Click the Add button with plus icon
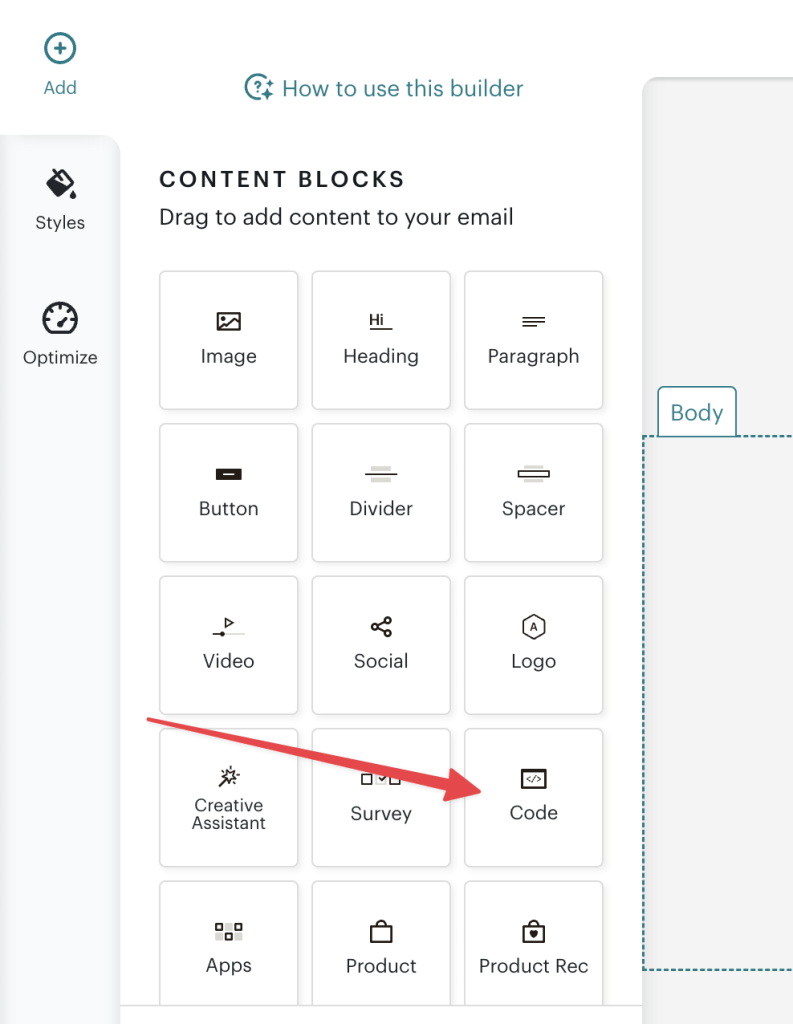This screenshot has height=1024, width=793. [x=60, y=60]
